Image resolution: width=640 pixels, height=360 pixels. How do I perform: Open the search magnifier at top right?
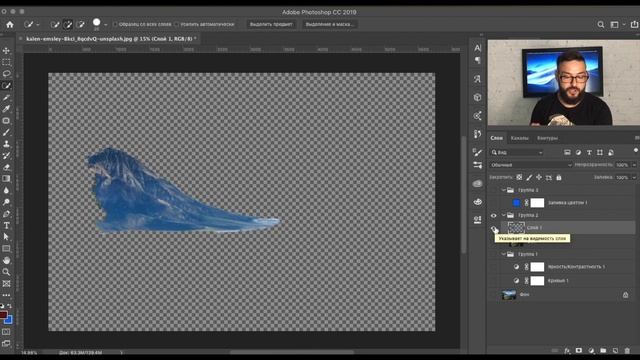(x=600, y=24)
